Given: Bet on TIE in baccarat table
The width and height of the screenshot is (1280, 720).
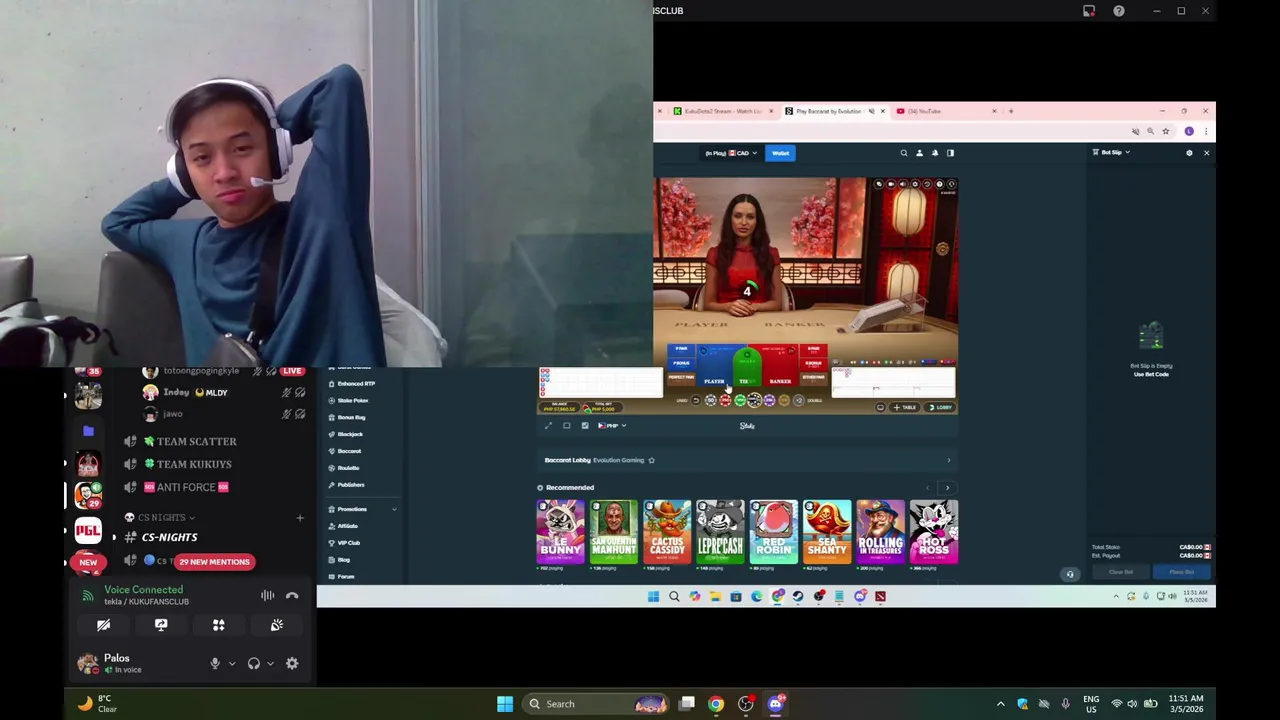Looking at the screenshot, I should coord(746,368).
